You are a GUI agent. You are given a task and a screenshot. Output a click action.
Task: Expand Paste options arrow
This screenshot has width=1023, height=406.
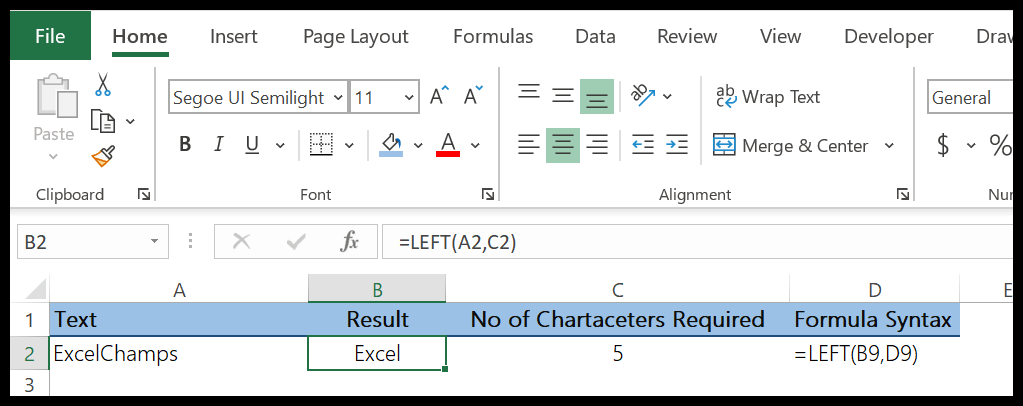click(53, 157)
